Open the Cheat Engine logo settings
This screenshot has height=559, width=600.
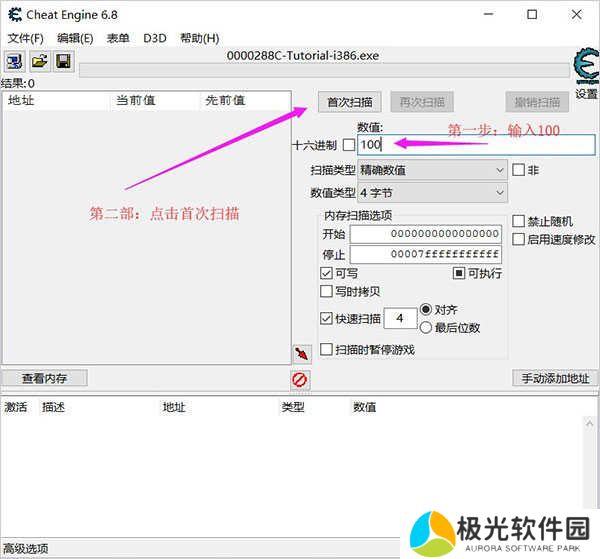coord(586,66)
